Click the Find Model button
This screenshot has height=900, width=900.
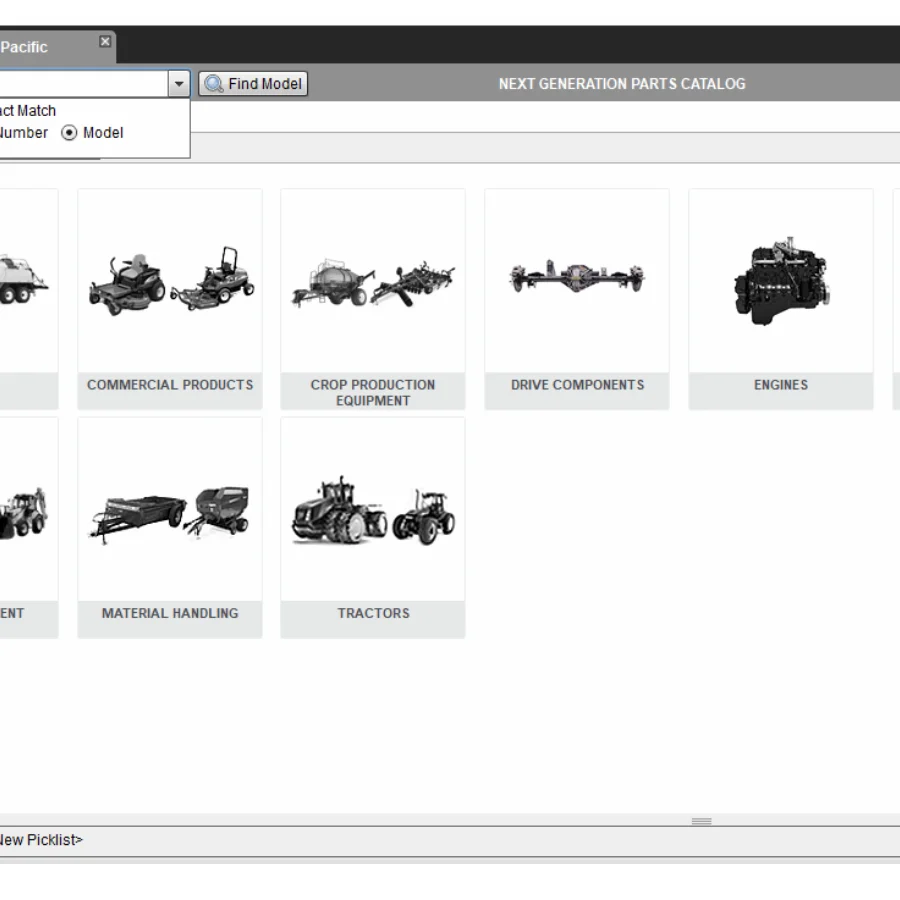tap(253, 84)
